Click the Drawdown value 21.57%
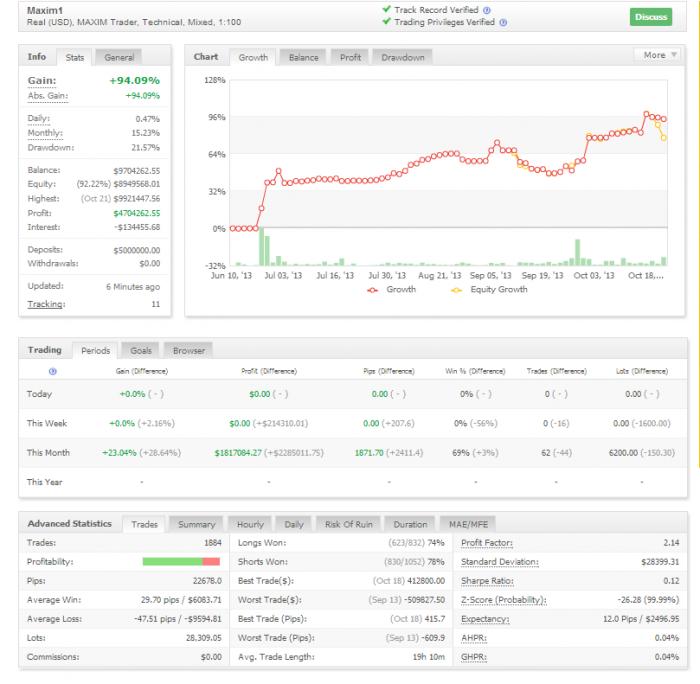This screenshot has width=700, height=684. pyautogui.click(x=146, y=148)
